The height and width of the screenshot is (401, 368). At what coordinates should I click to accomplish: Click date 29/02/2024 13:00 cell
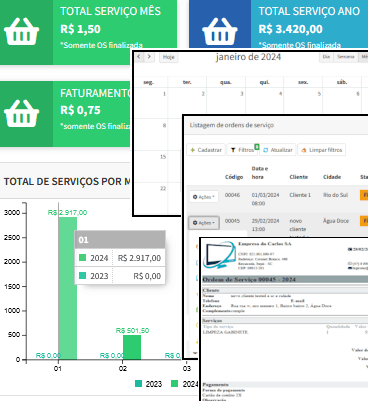click(265, 225)
